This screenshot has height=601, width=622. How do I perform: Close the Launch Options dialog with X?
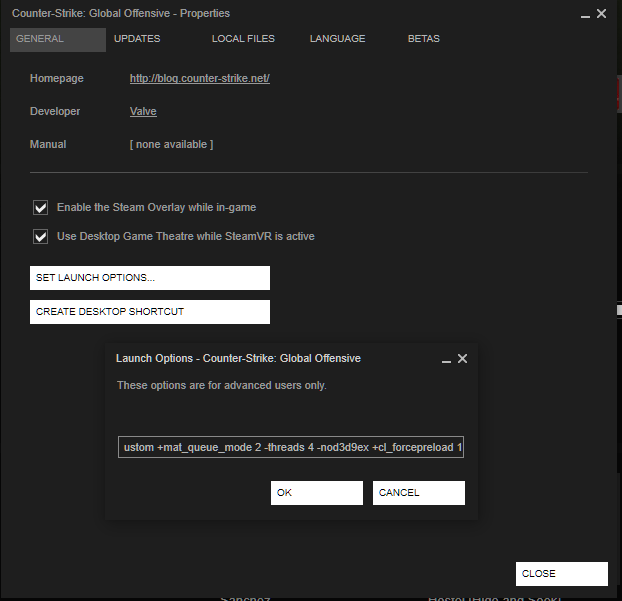(x=462, y=359)
